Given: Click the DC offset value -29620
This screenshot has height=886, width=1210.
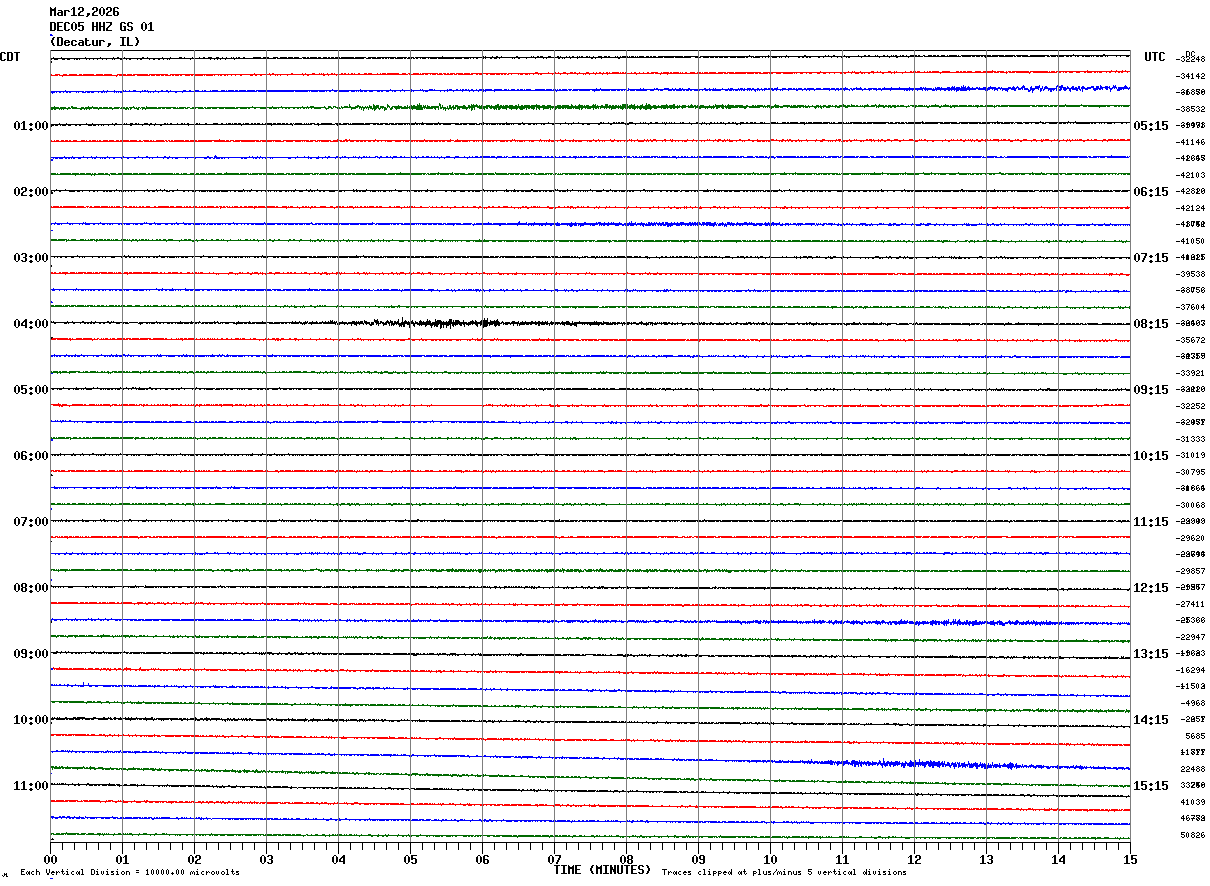Looking at the screenshot, I should tap(1191, 538).
